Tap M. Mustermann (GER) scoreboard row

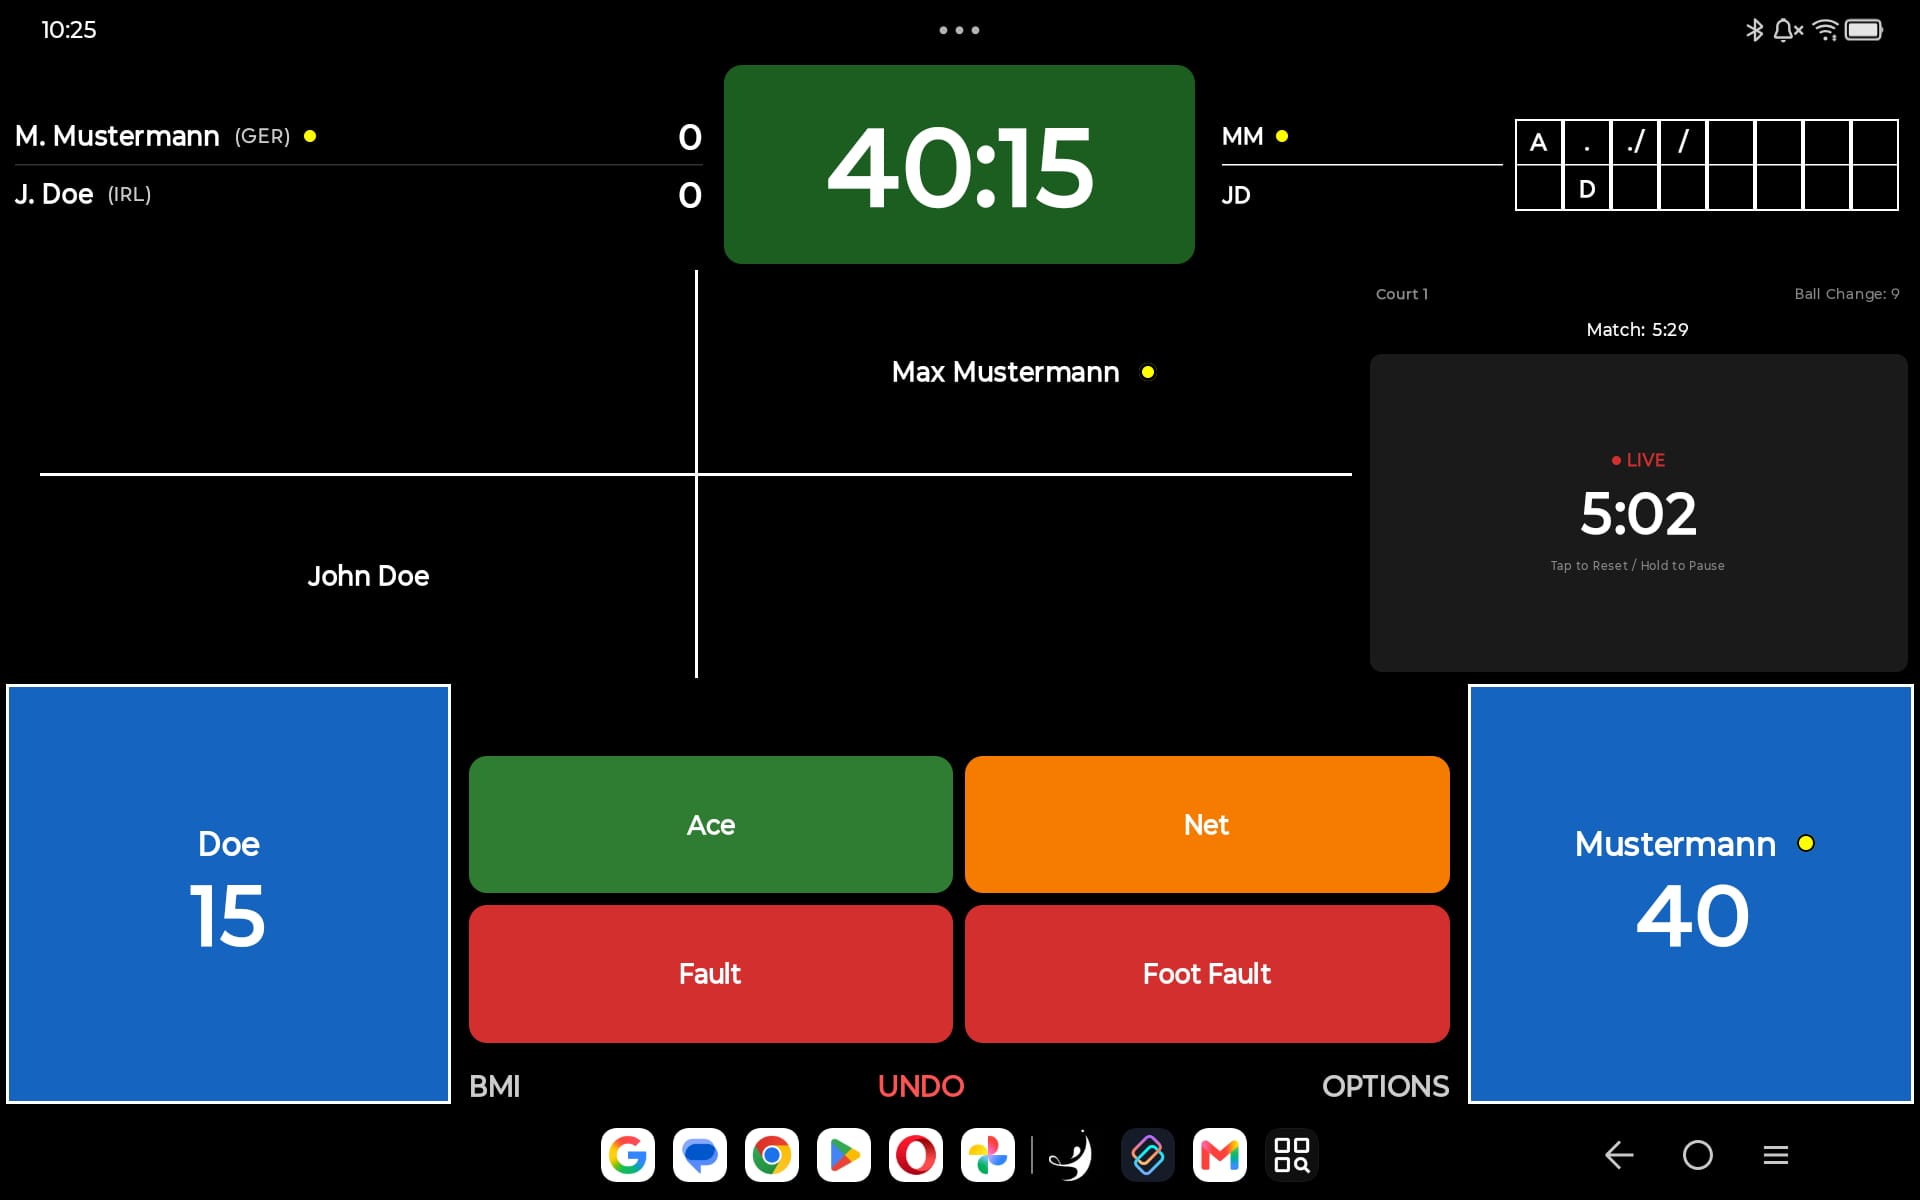(x=358, y=136)
